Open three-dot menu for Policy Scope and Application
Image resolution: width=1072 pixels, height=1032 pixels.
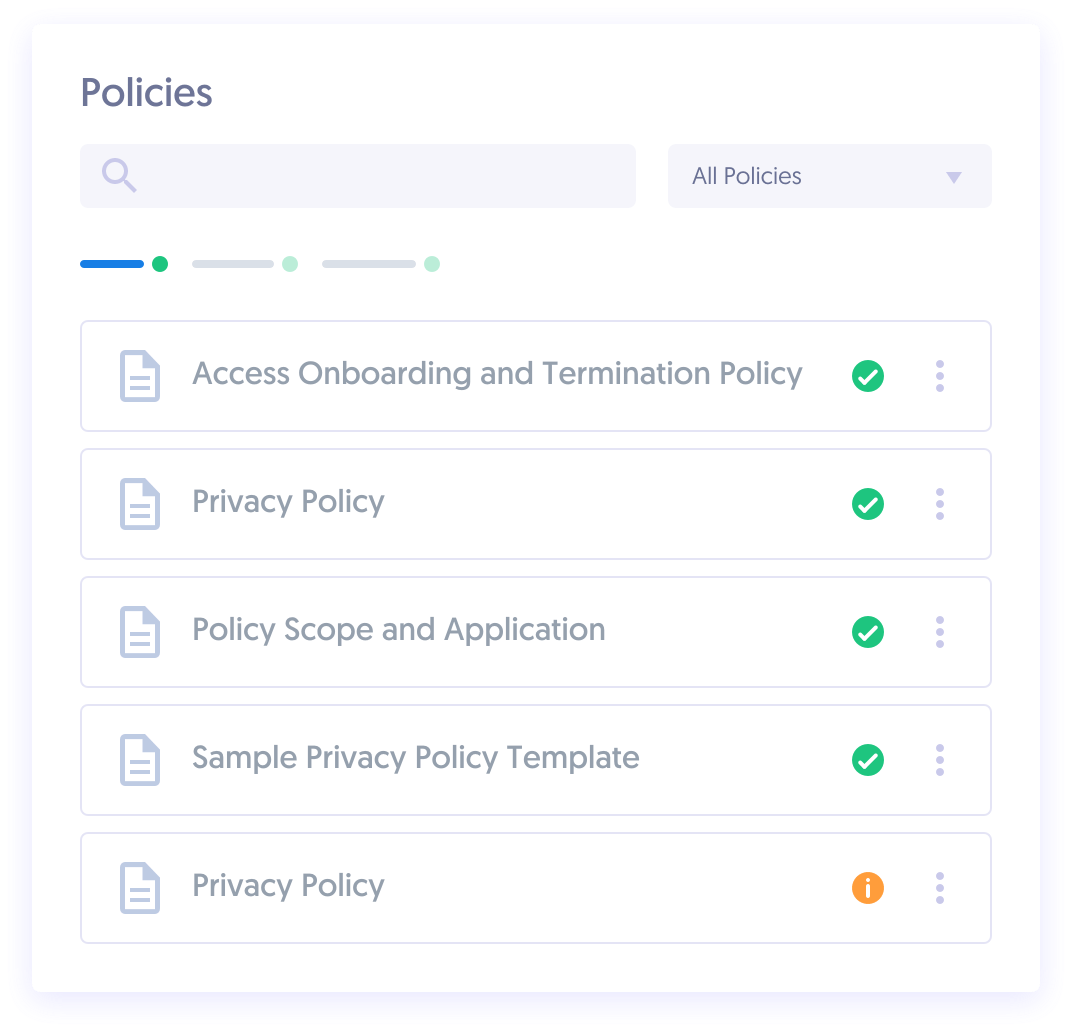939,632
